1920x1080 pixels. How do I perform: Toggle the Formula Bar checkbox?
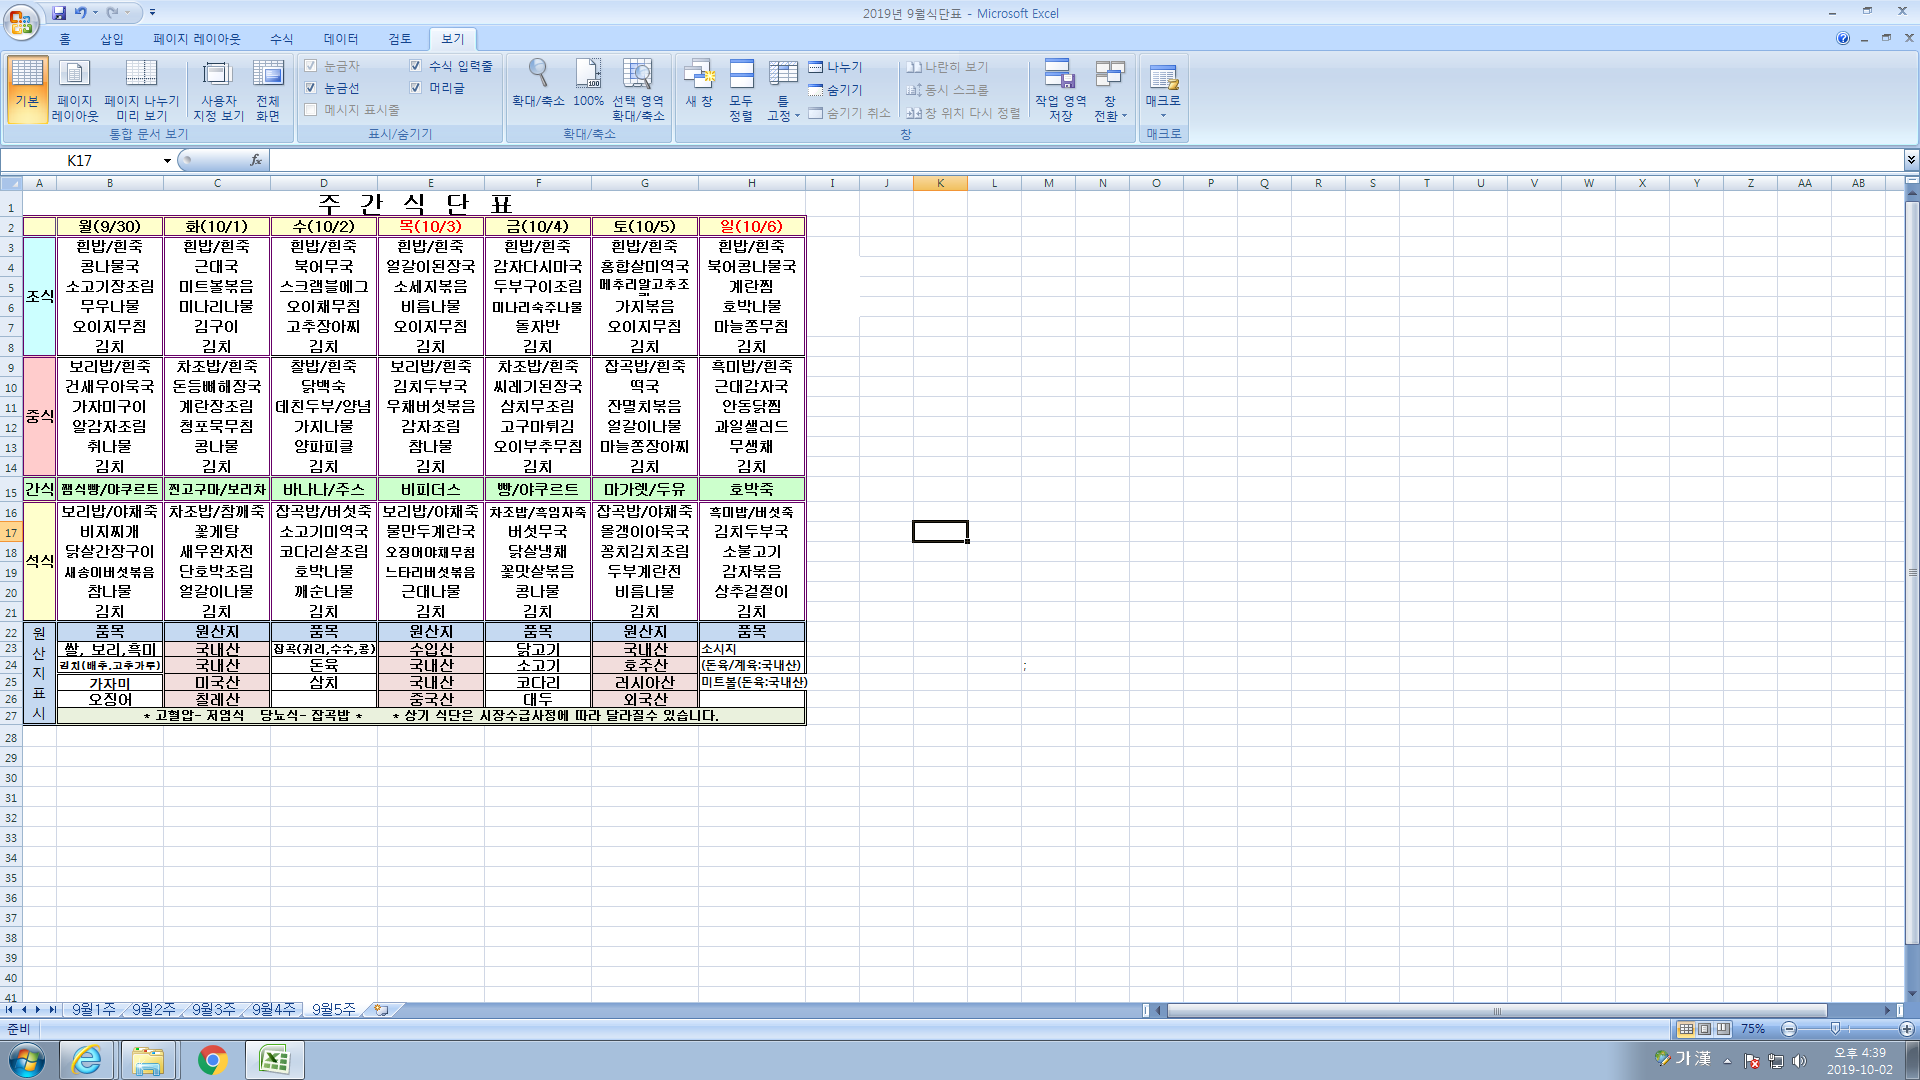pyautogui.click(x=416, y=66)
